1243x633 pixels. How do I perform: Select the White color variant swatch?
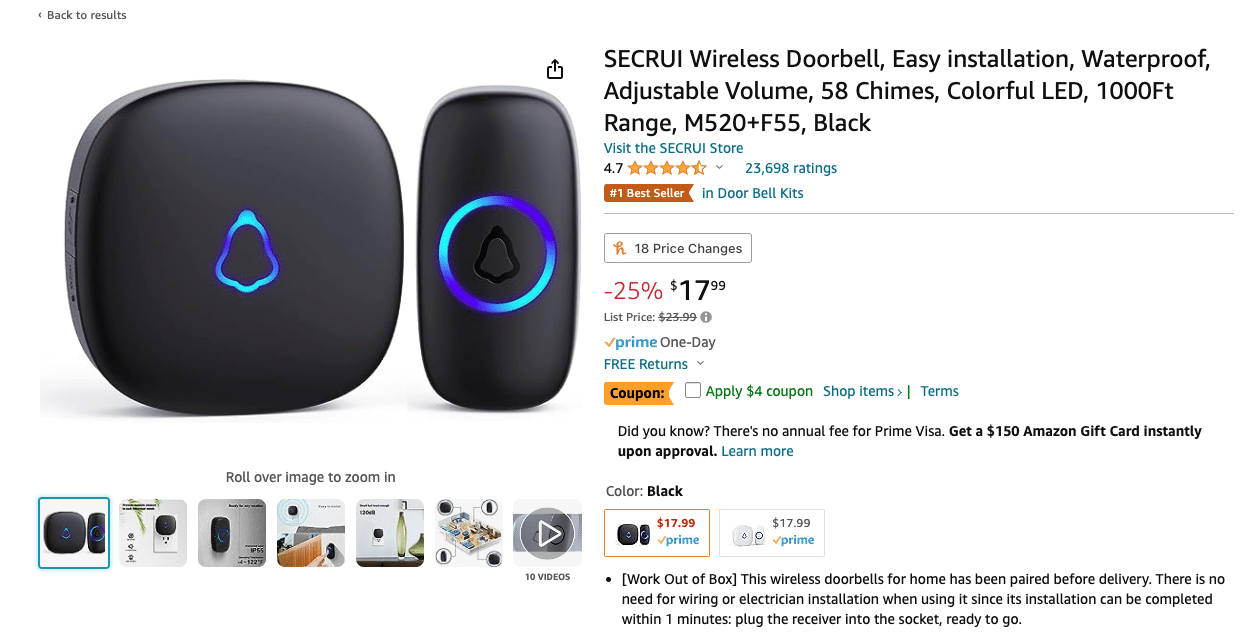tap(771, 532)
